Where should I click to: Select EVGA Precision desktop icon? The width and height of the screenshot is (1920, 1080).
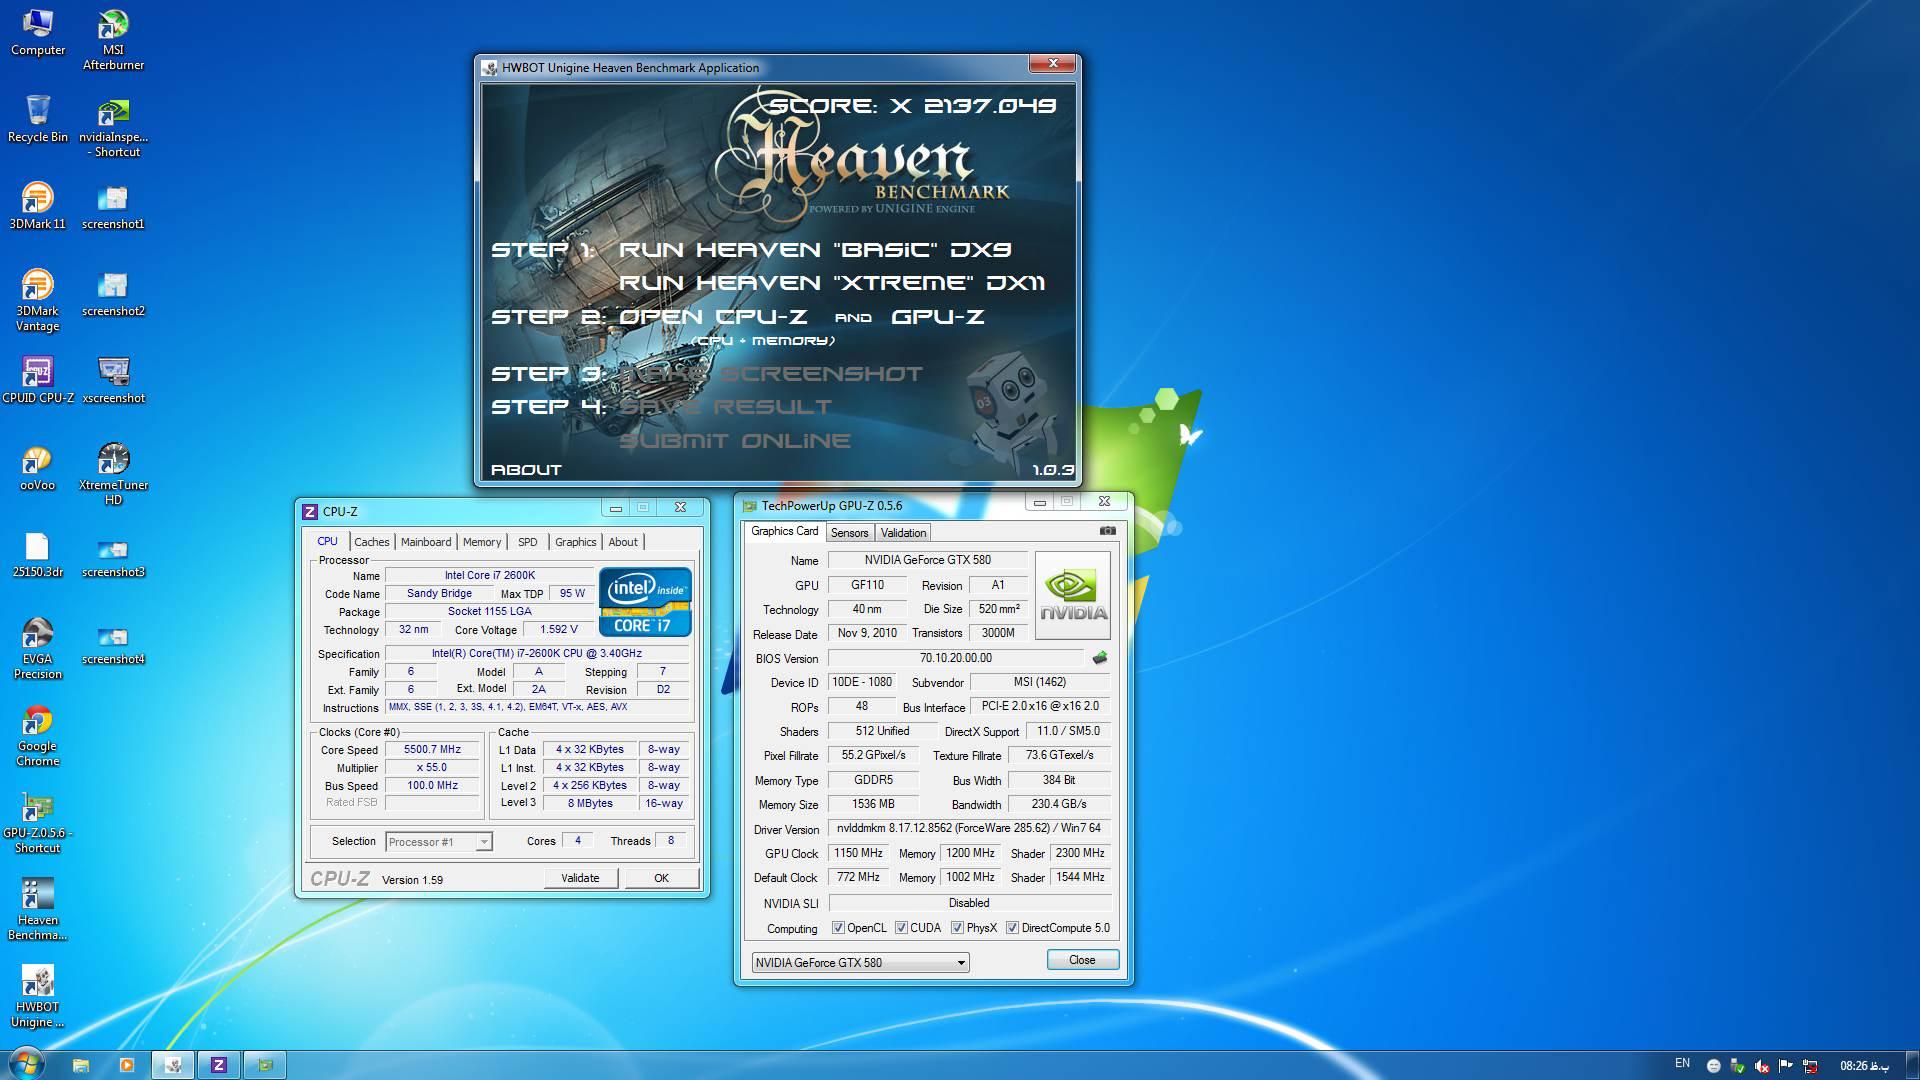coord(38,648)
